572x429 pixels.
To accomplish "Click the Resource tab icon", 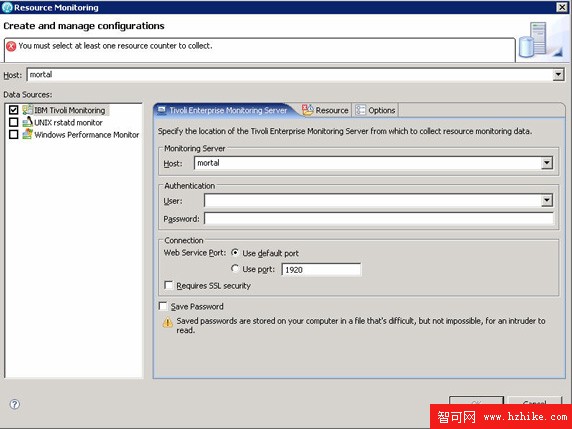I will (x=308, y=110).
